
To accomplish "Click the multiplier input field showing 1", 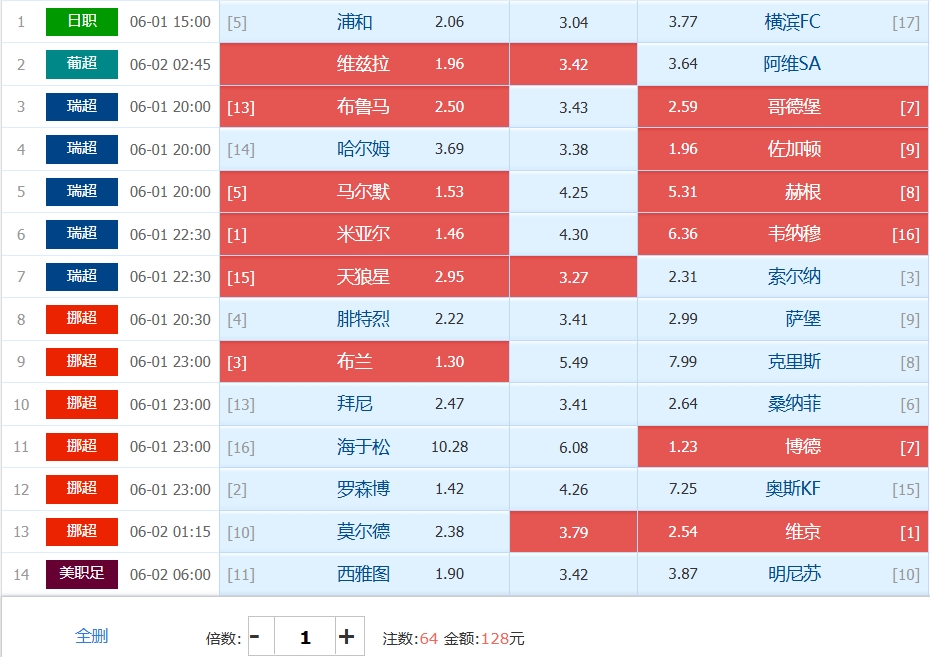I will [x=305, y=637].
